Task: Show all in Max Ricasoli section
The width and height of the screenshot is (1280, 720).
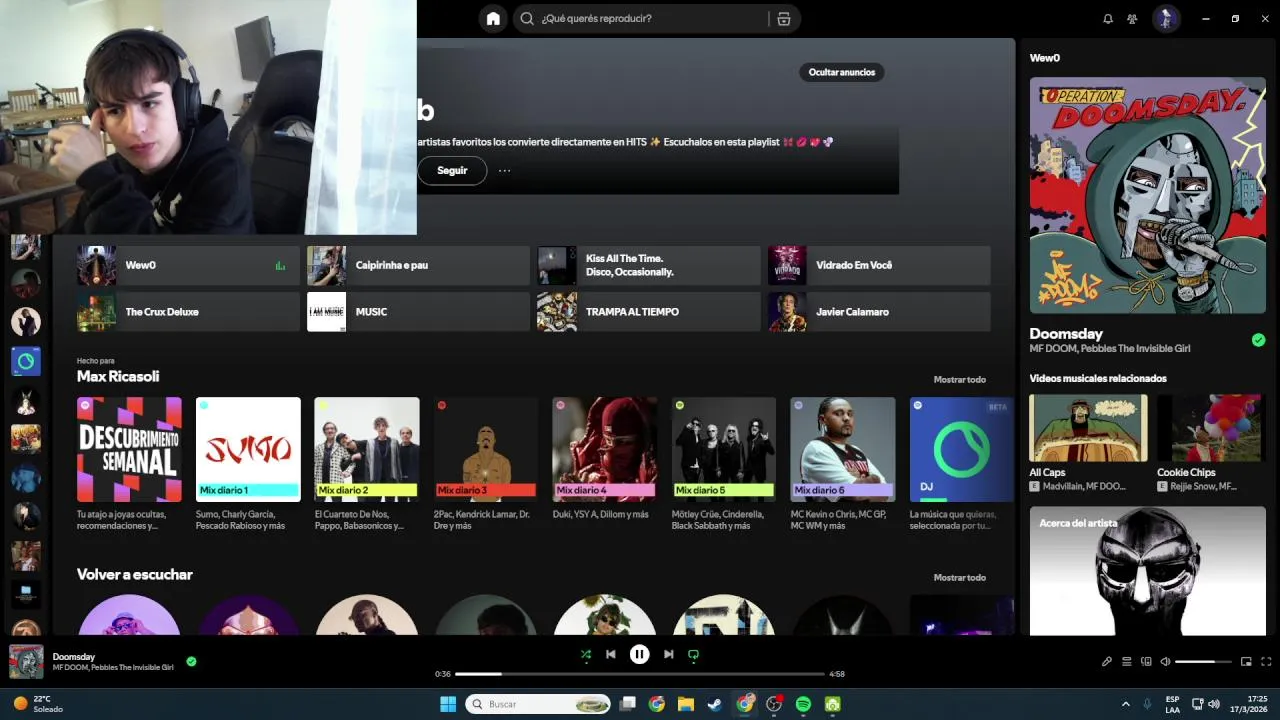Action: click(959, 379)
